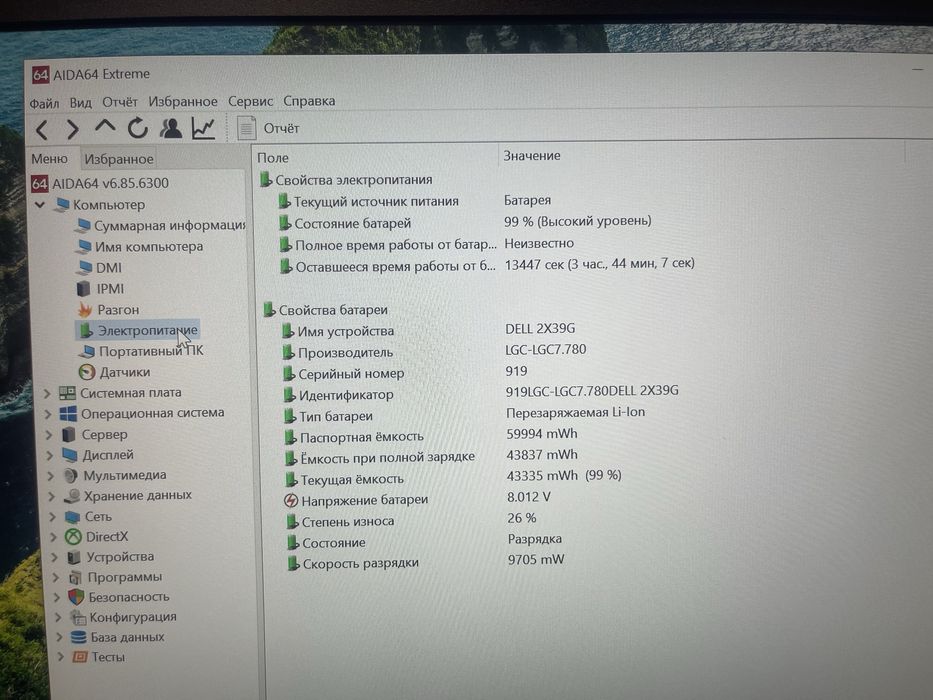Select the Разгон flame icon item

108,310
